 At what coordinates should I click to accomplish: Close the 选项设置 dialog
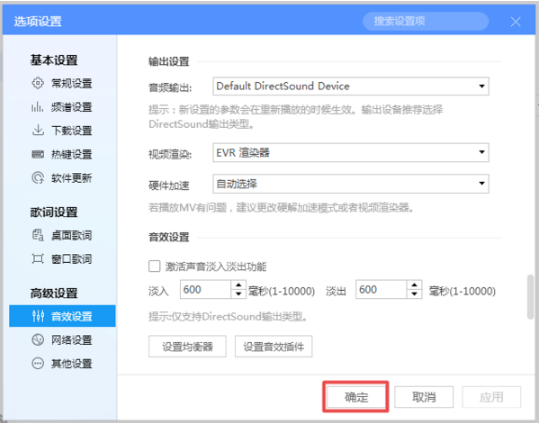point(516,22)
